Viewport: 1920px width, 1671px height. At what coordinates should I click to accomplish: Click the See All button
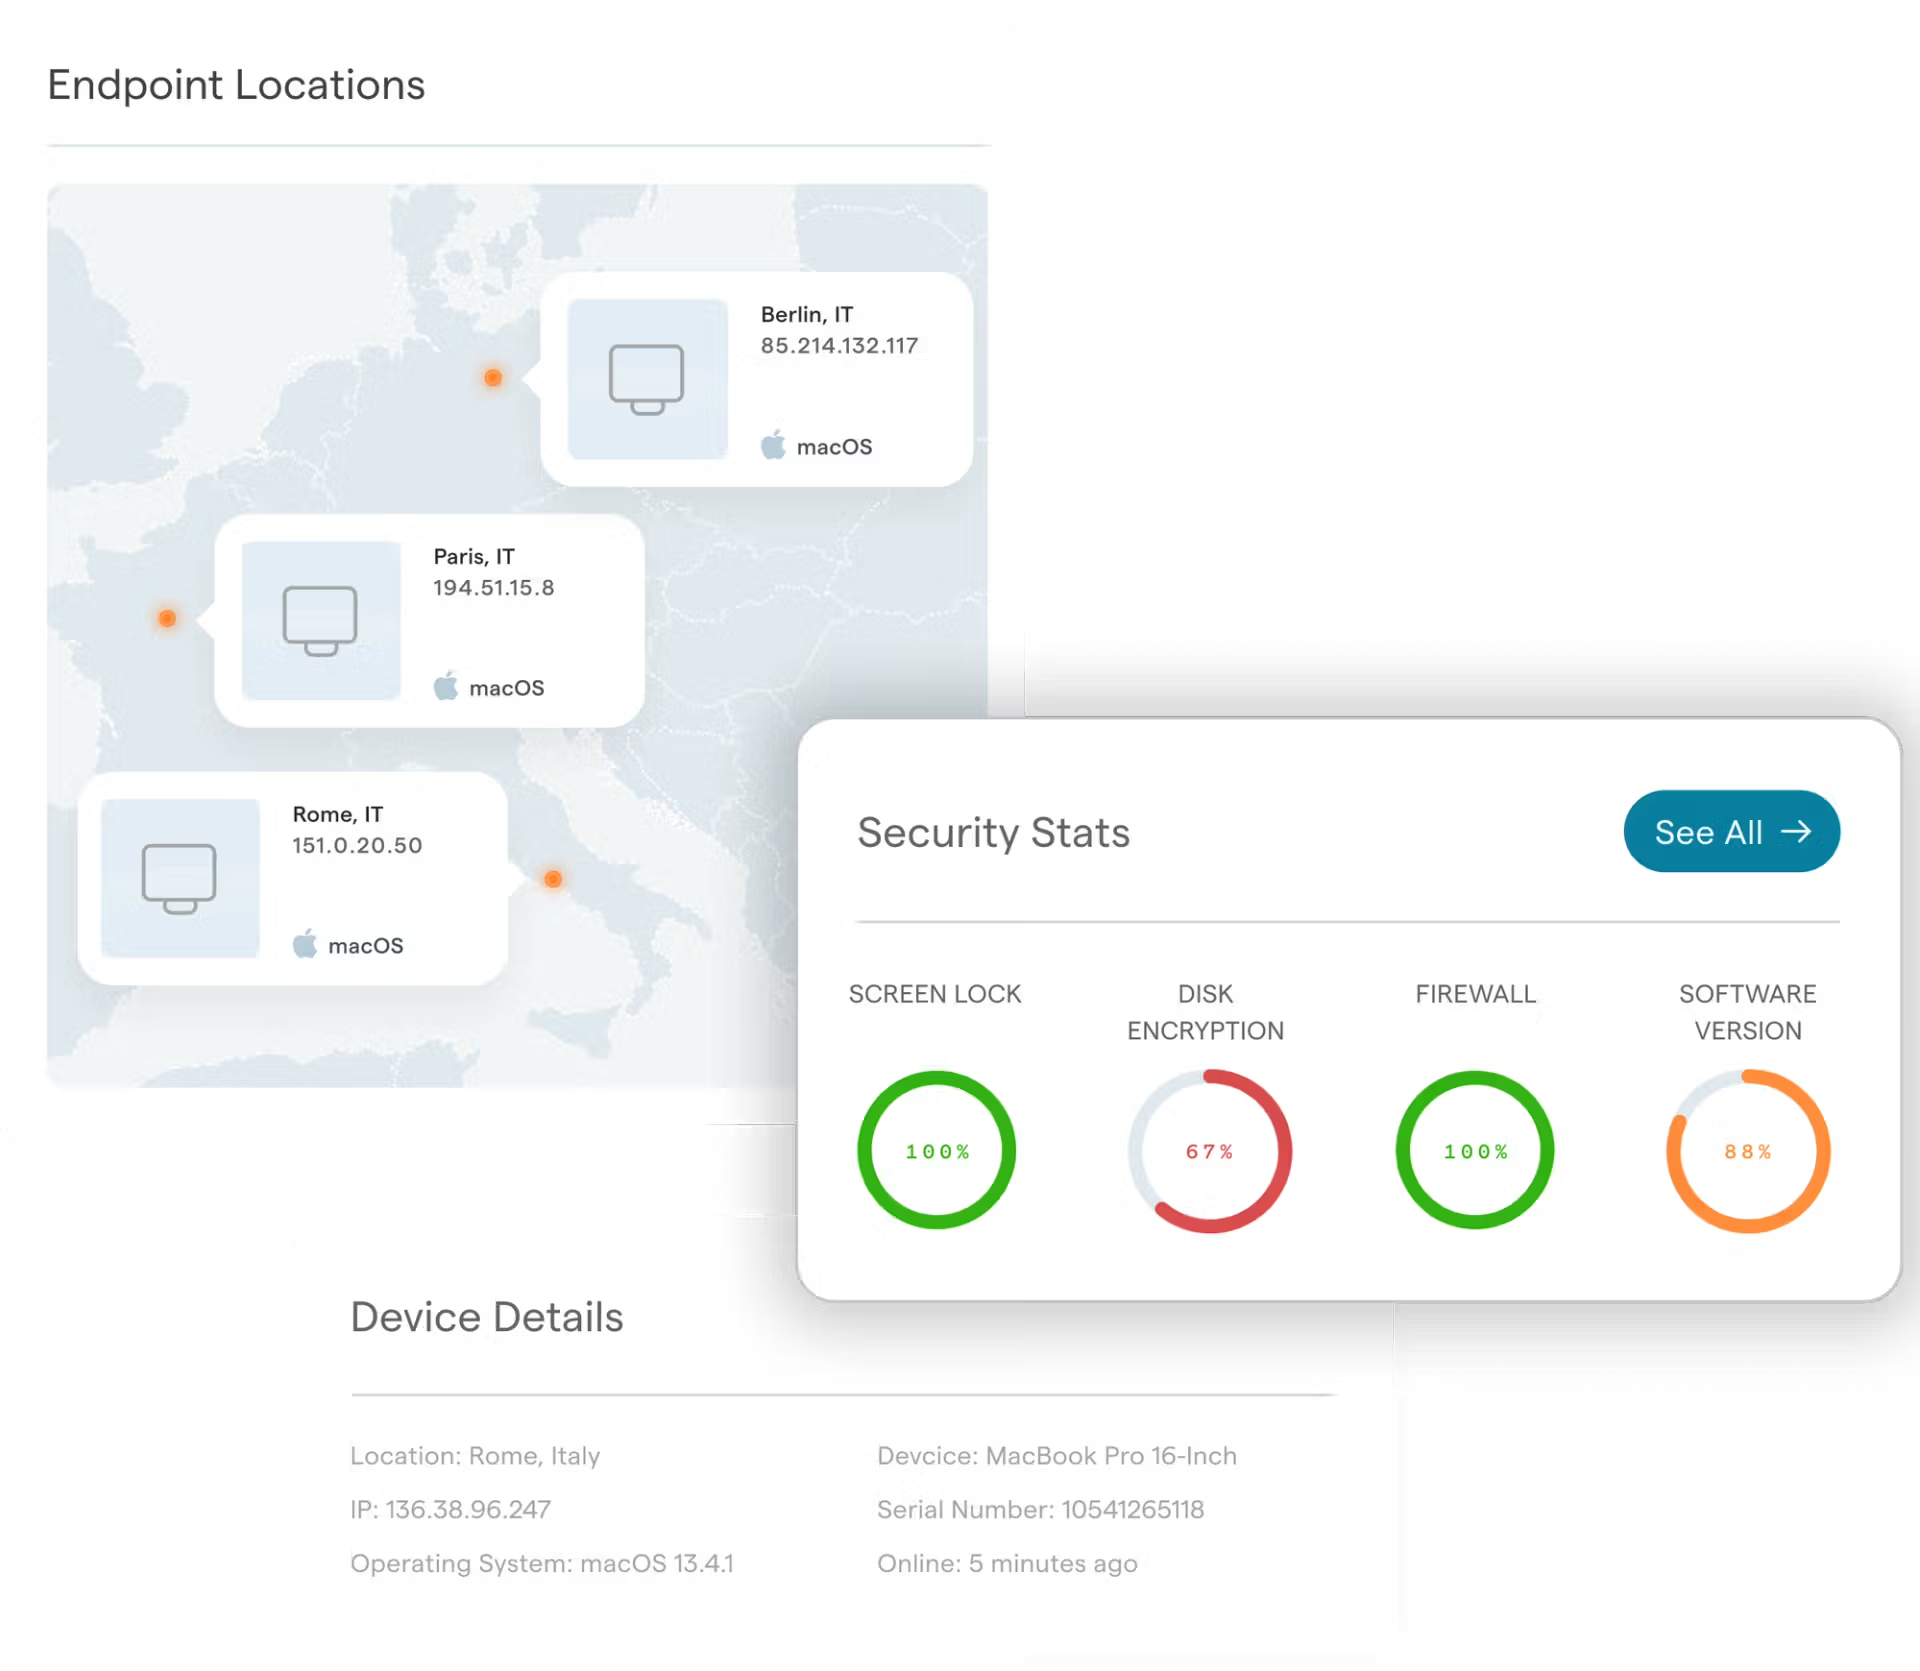tap(1731, 832)
